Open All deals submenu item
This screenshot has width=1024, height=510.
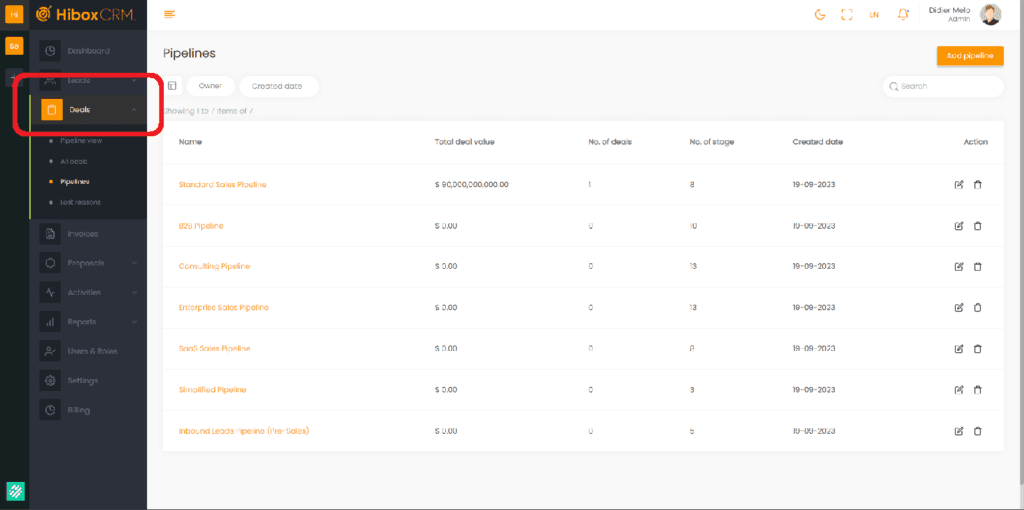pos(74,161)
